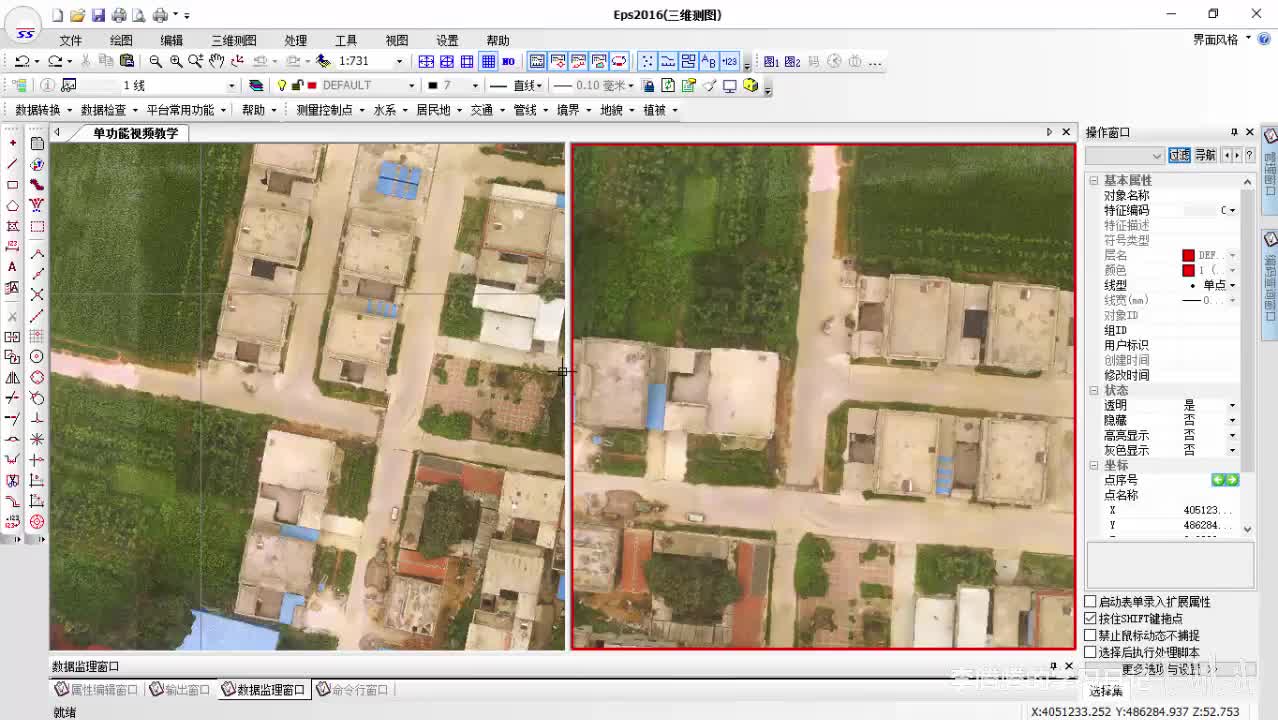The image size is (1278, 720).
Task: Click the red 层名 color swatch
Action: point(1188,256)
